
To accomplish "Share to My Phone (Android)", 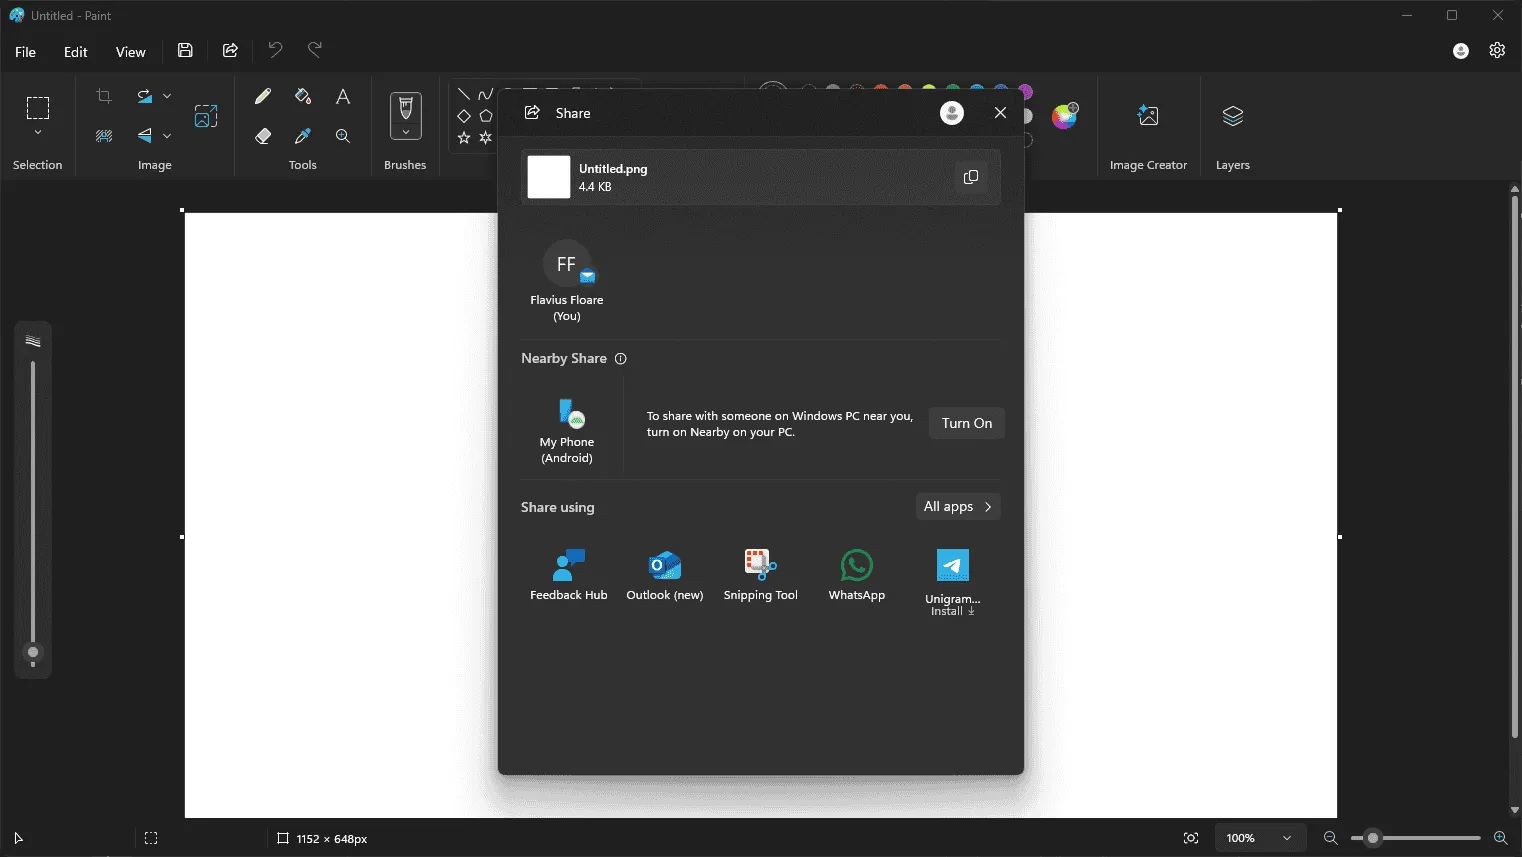I will 567,431.
